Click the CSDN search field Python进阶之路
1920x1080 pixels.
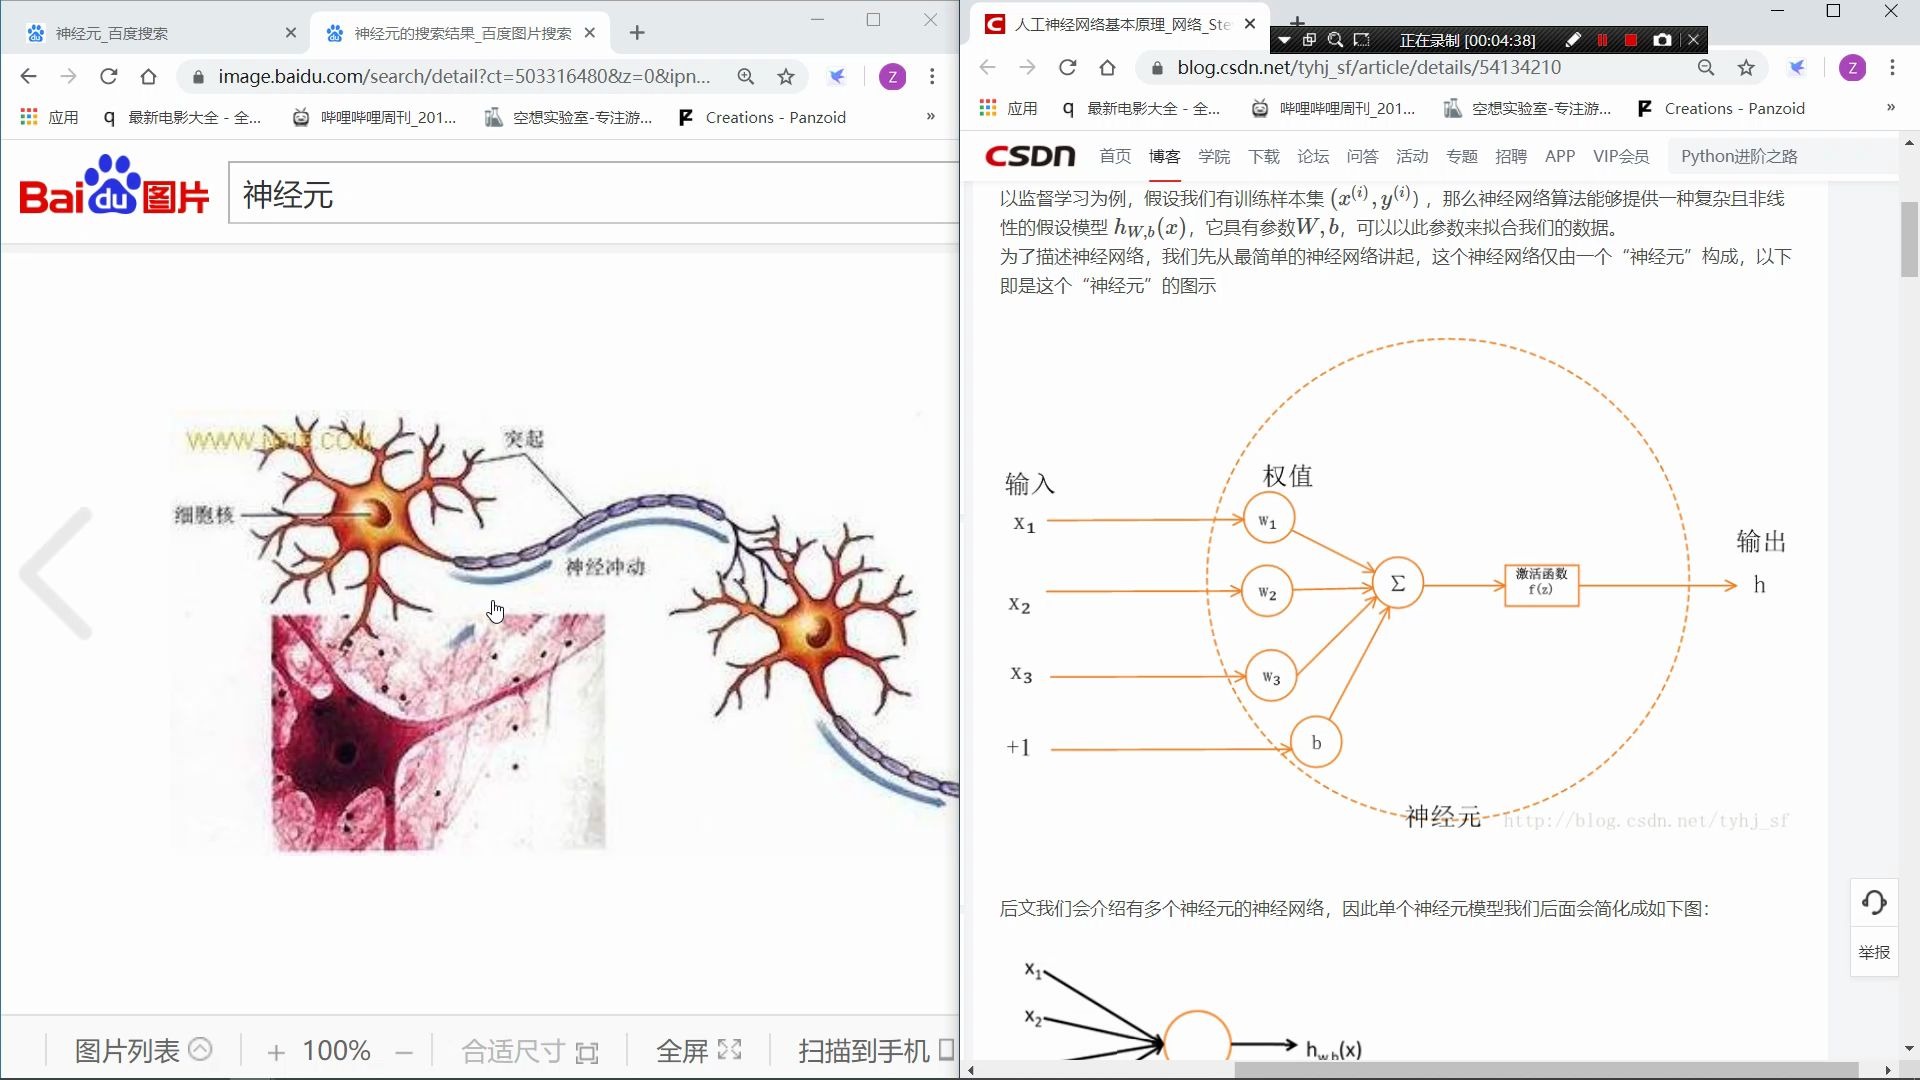(1782, 156)
